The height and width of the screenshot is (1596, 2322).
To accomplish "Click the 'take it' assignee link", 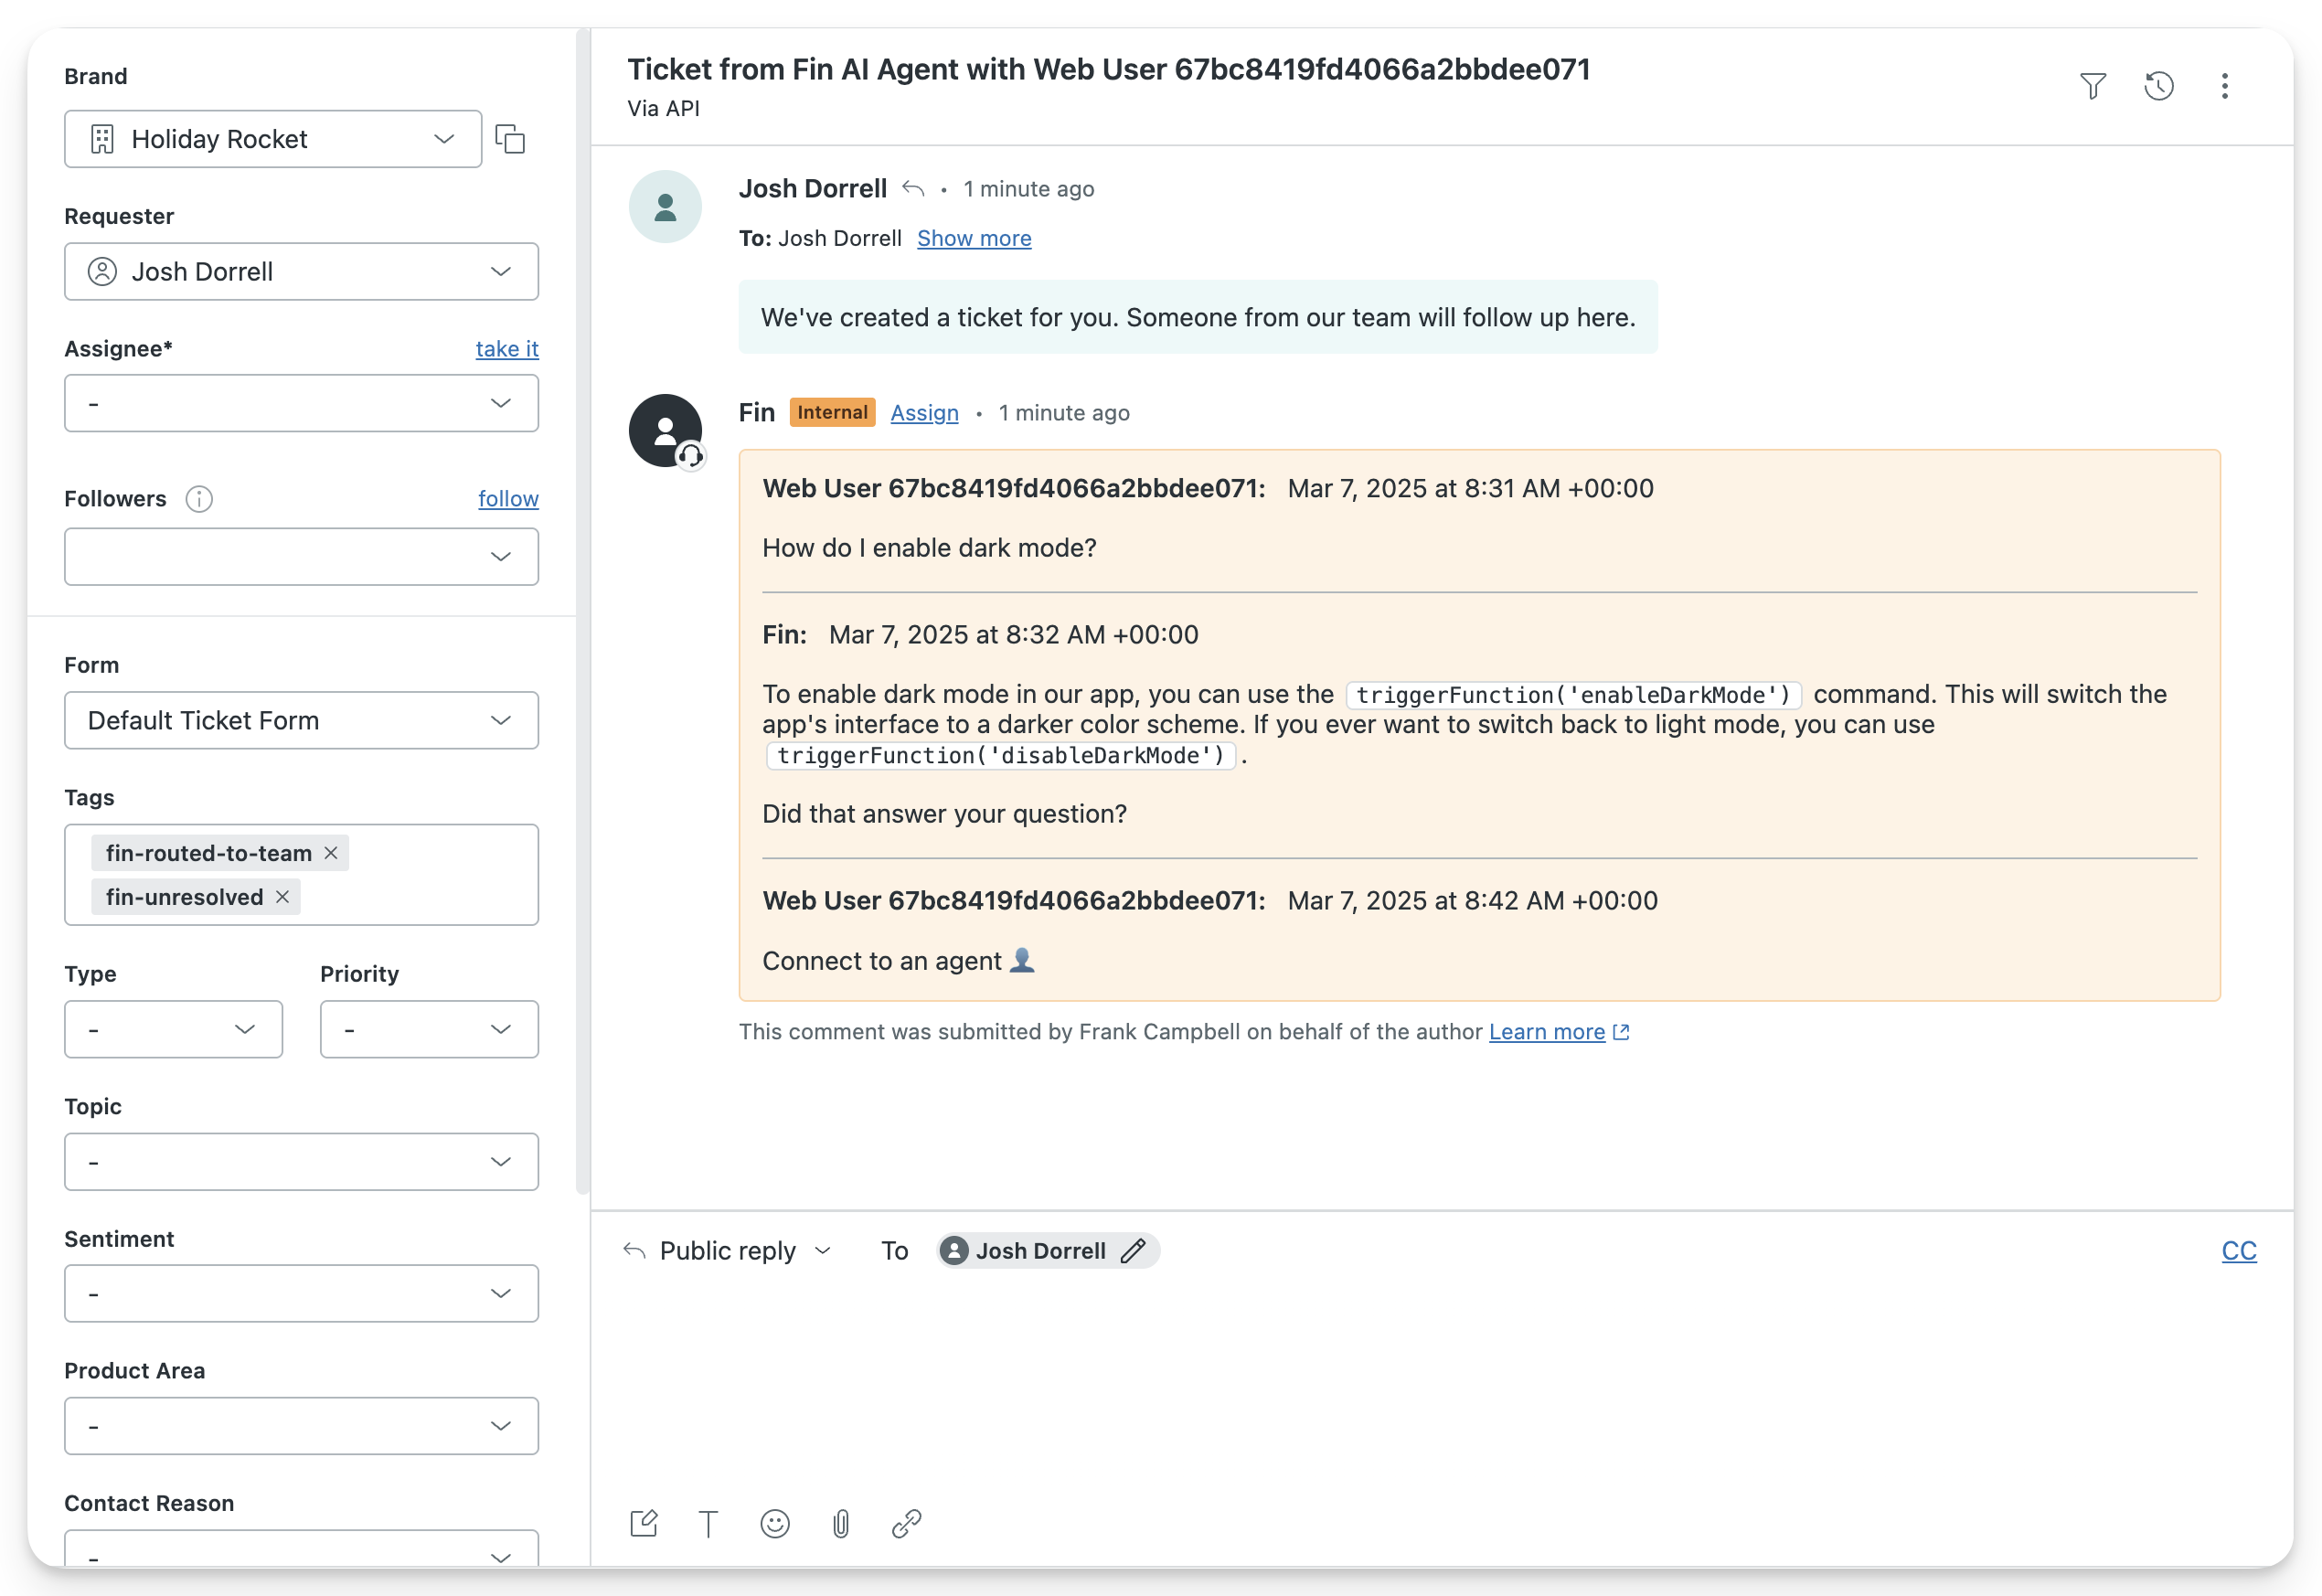I will tap(507, 349).
